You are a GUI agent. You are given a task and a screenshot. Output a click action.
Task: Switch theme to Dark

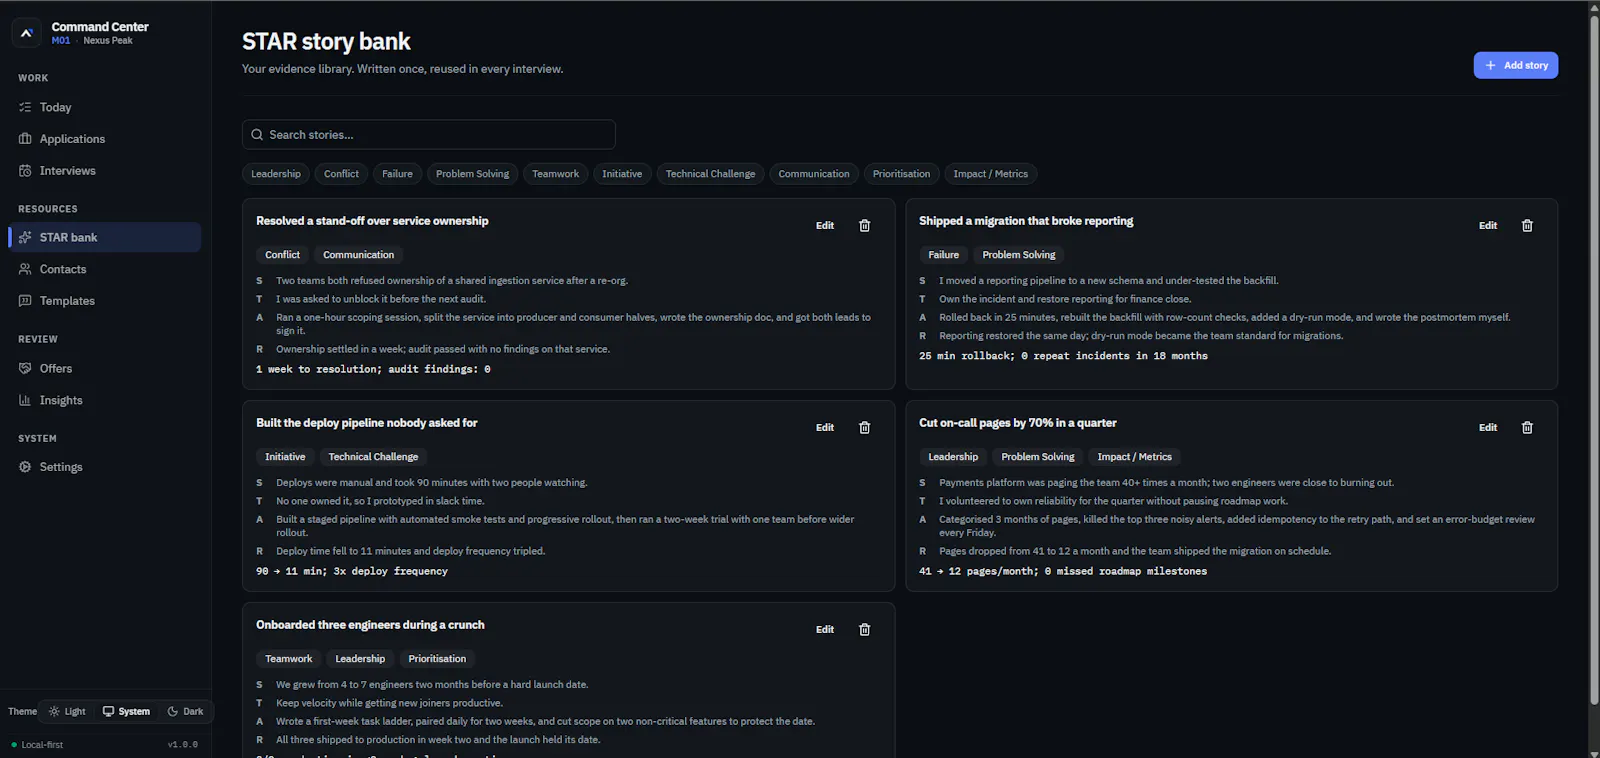tap(185, 712)
